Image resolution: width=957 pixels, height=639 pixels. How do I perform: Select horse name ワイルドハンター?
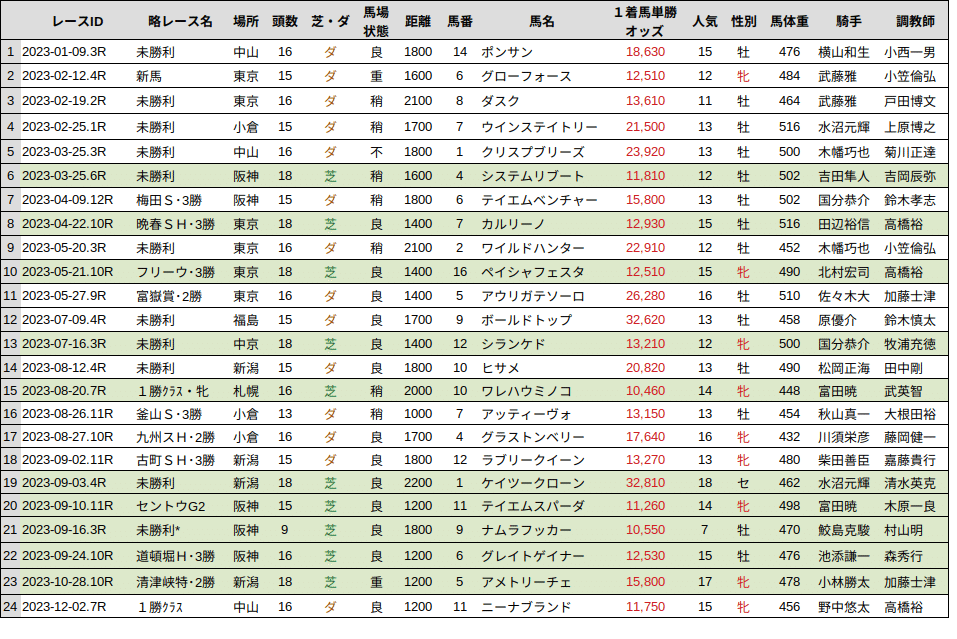[533, 248]
